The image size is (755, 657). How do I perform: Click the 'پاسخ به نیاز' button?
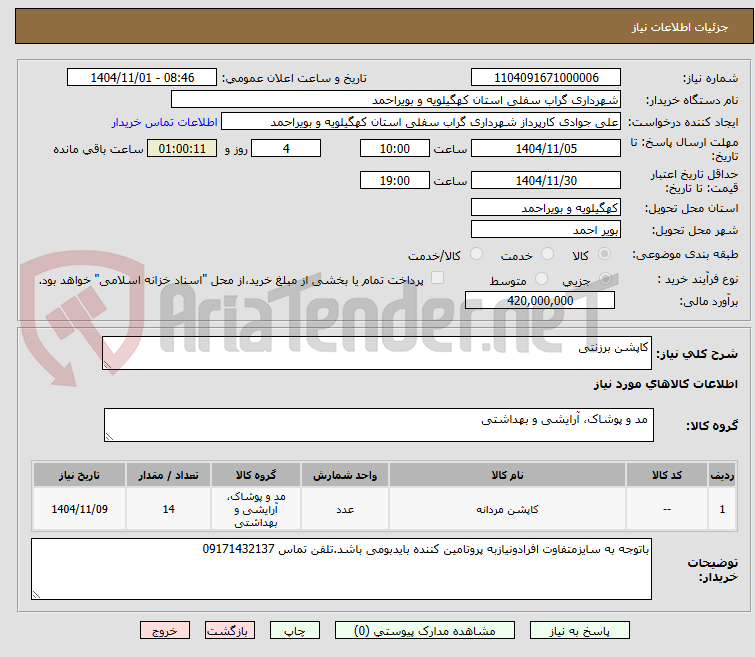579,631
